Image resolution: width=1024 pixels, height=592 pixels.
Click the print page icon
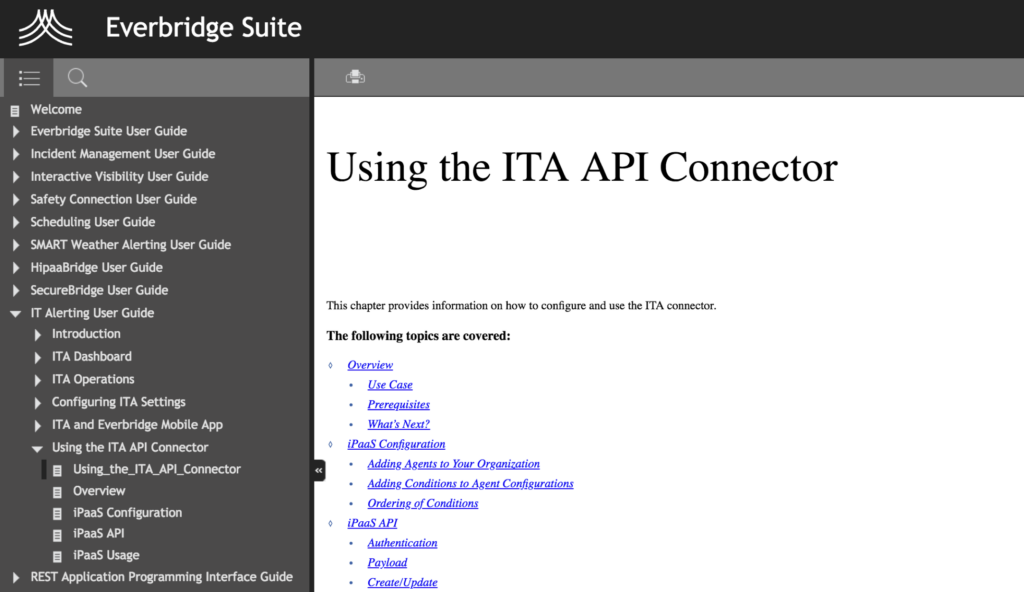tap(355, 77)
